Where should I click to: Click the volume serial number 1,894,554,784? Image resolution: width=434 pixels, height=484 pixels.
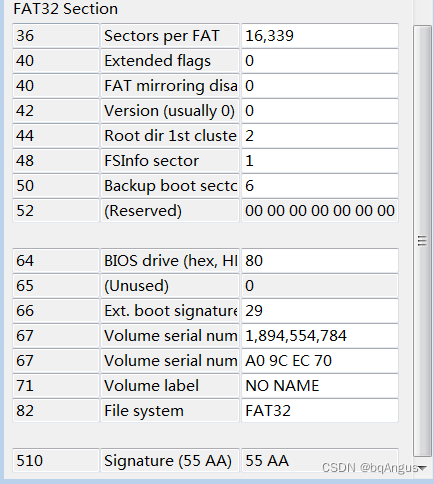(x=320, y=336)
